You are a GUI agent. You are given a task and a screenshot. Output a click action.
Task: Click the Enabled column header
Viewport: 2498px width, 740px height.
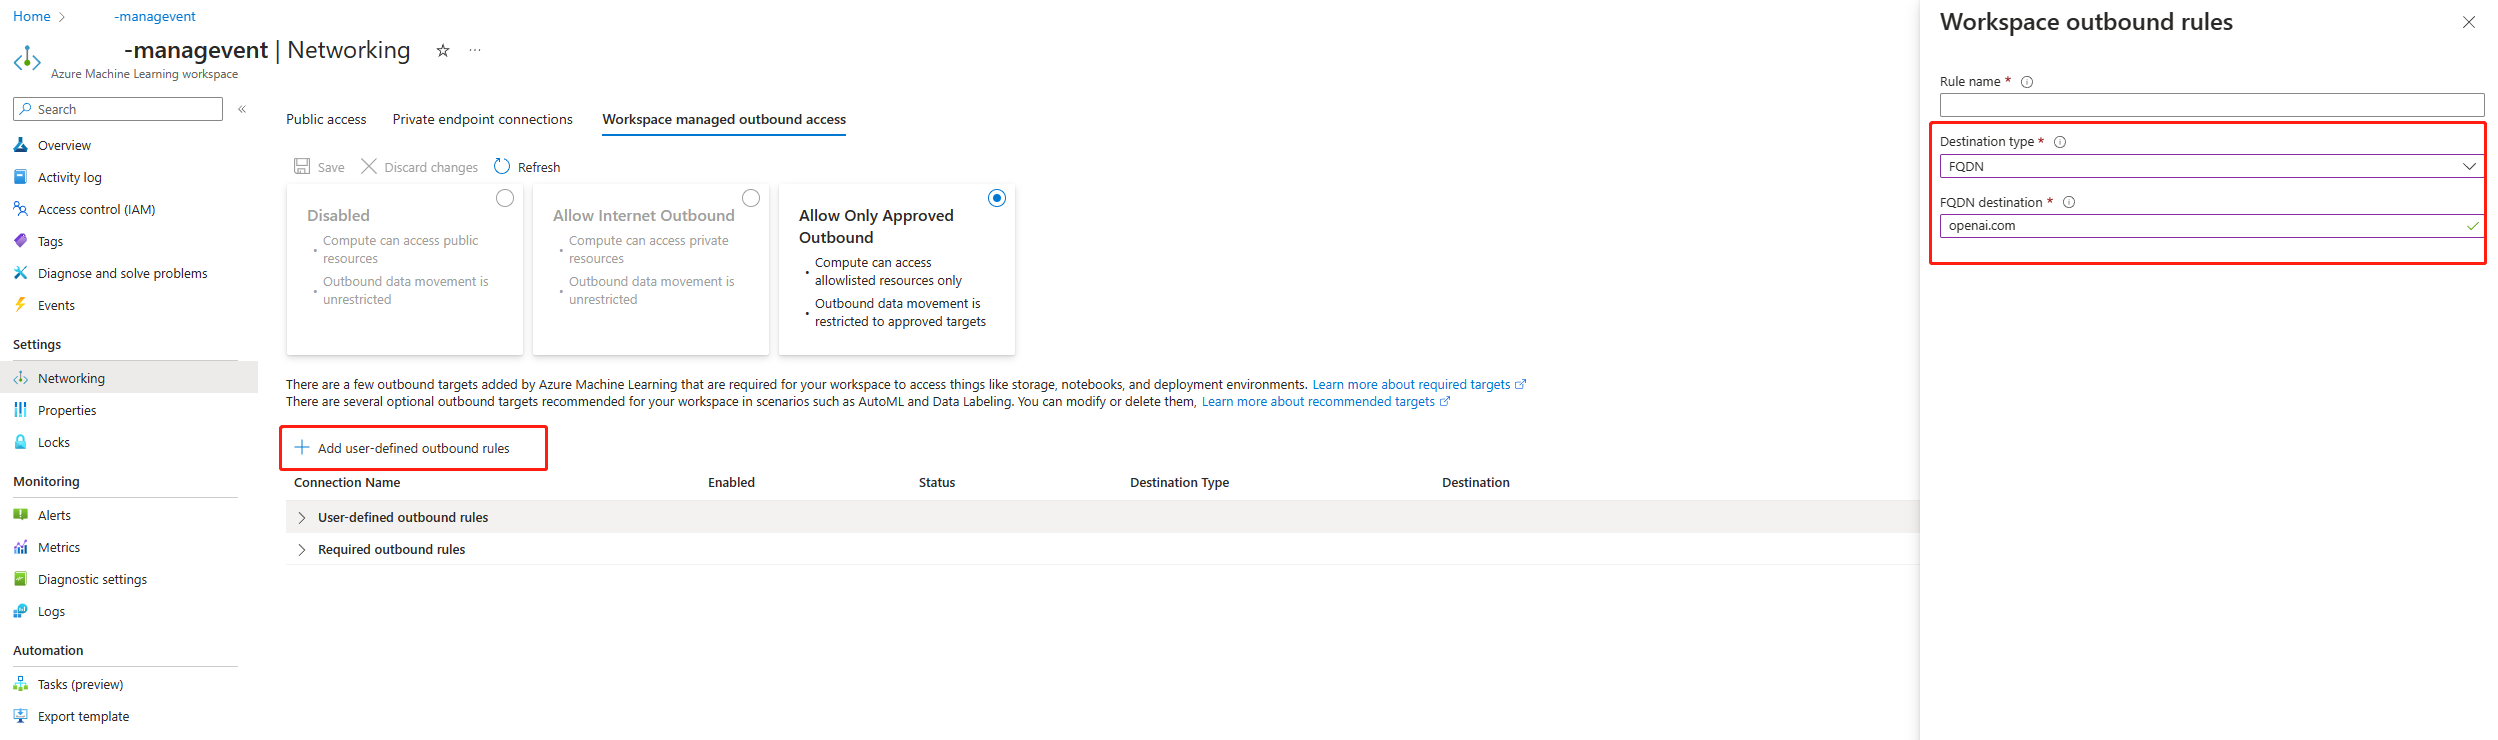coord(731,482)
